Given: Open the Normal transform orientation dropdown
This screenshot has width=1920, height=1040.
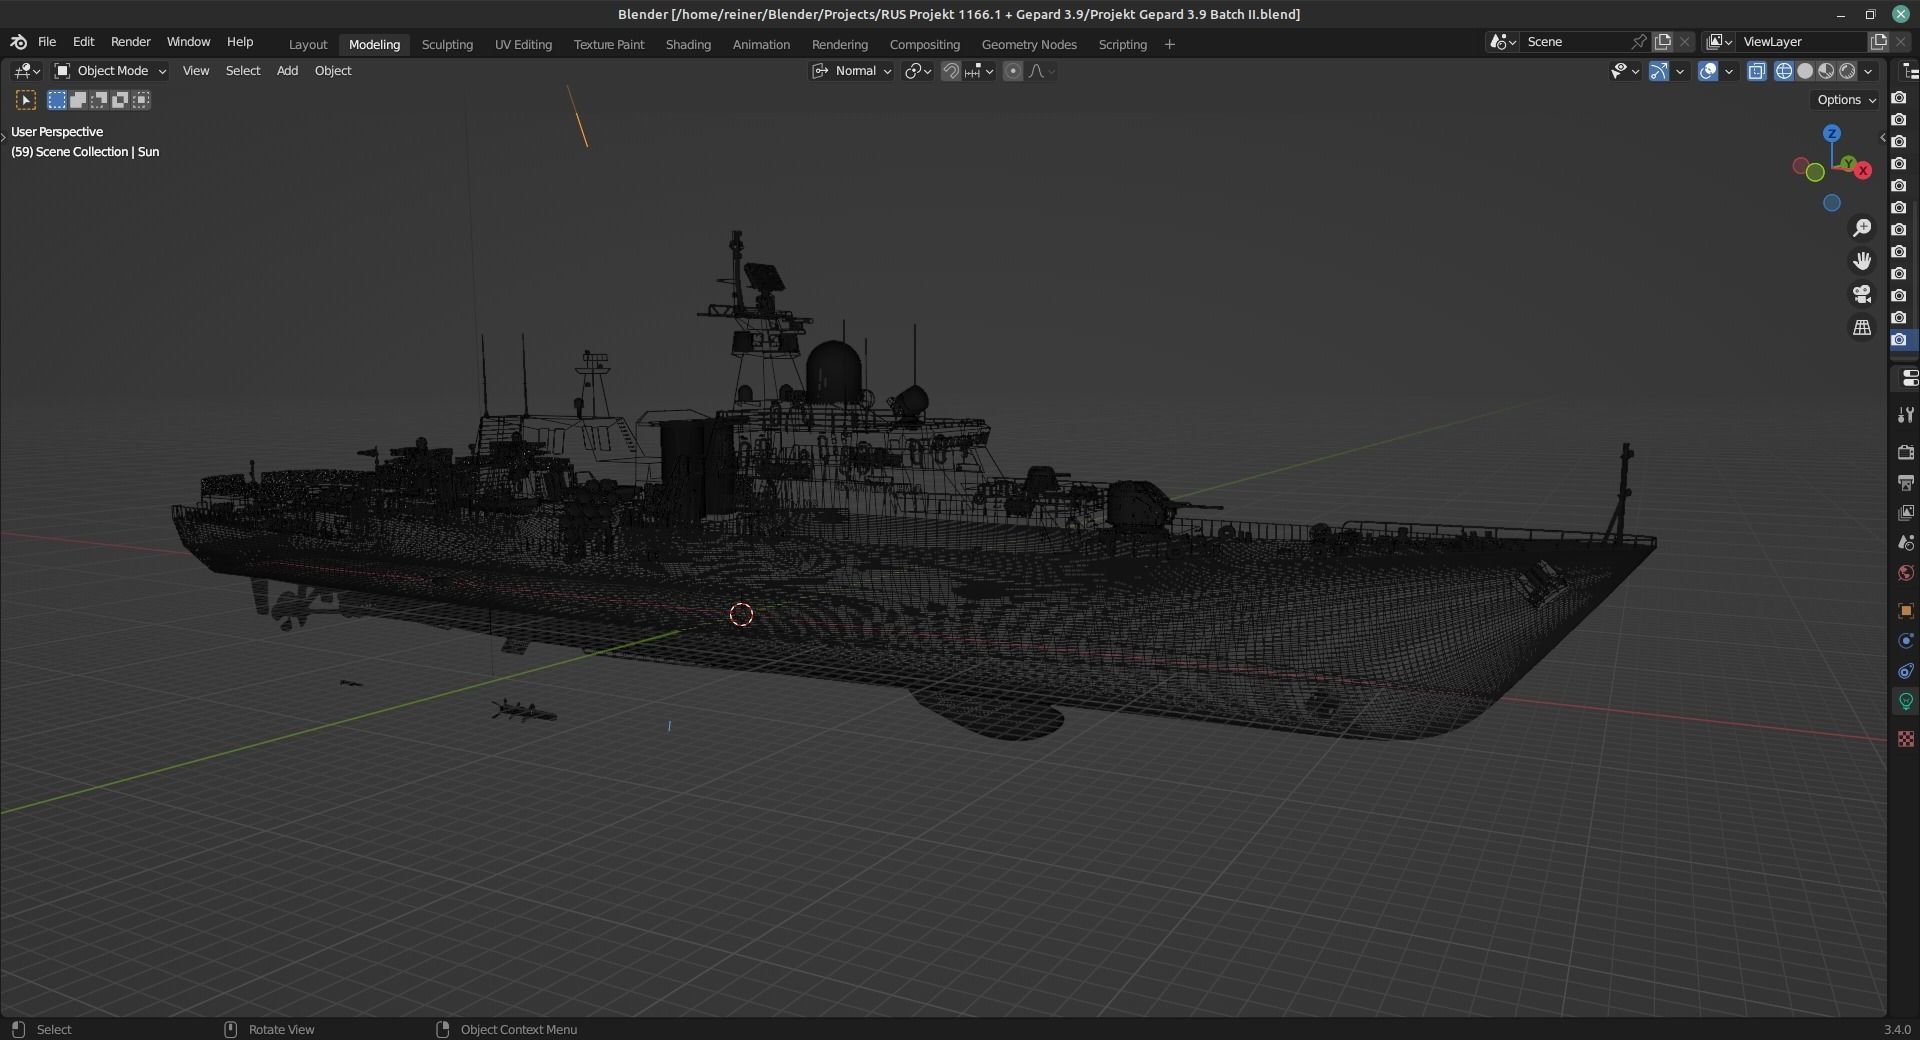Looking at the screenshot, I should [x=851, y=71].
